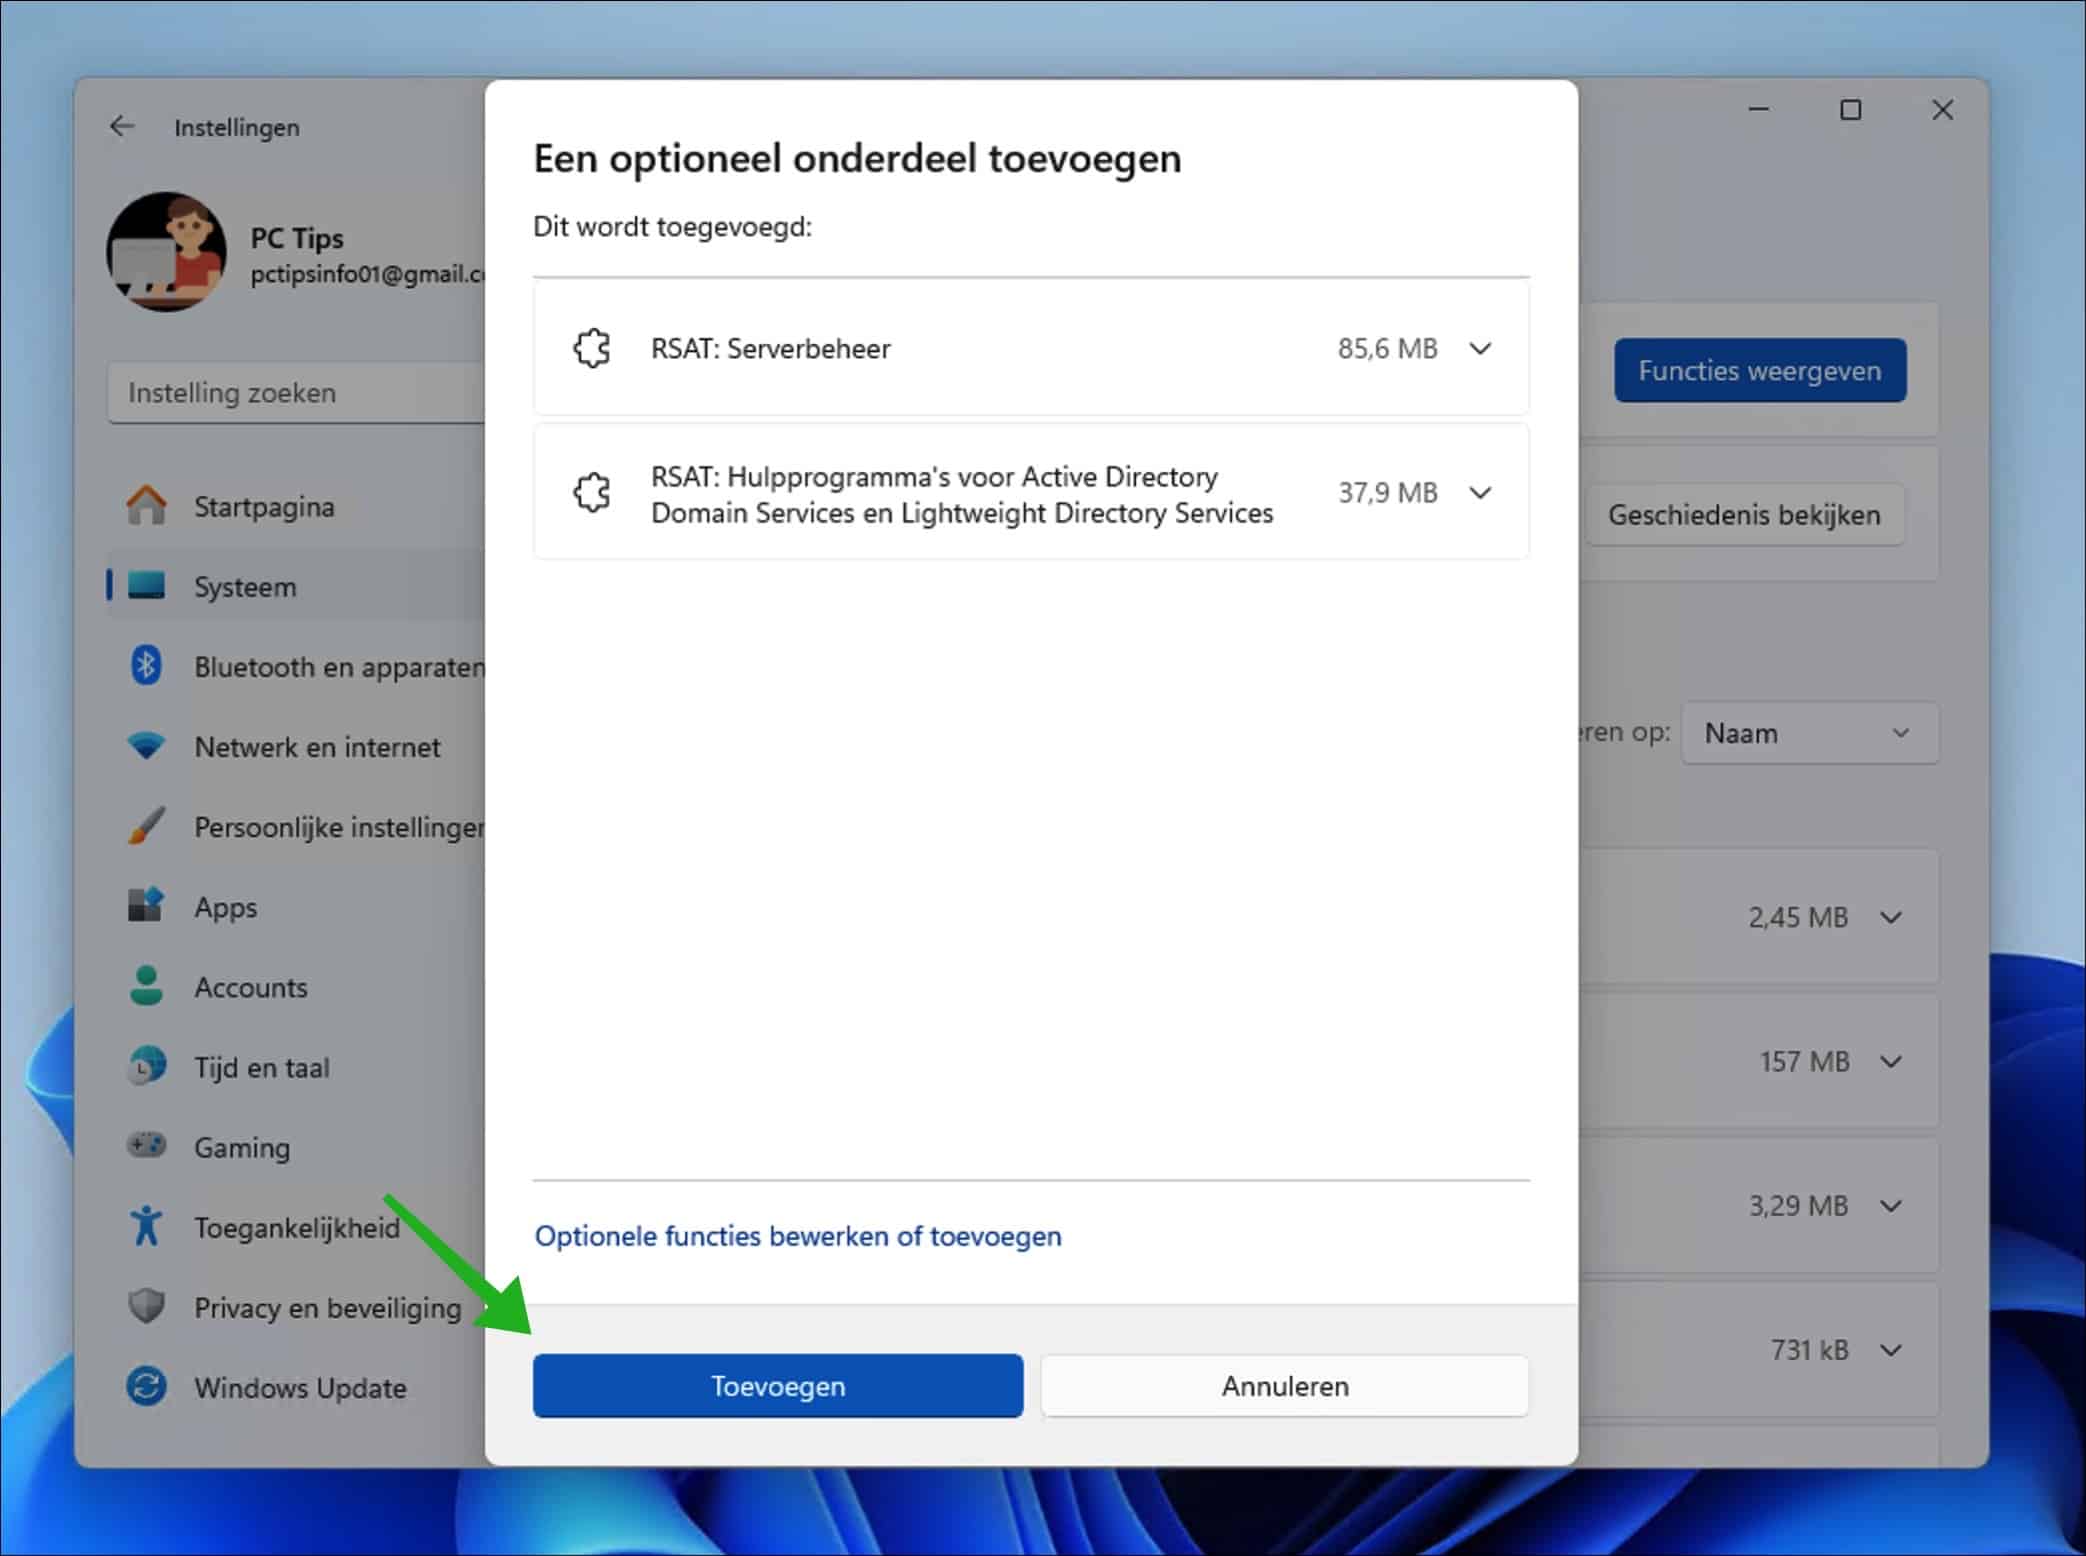Close the Instellingen window
The image size is (2086, 1556).
click(x=1942, y=110)
